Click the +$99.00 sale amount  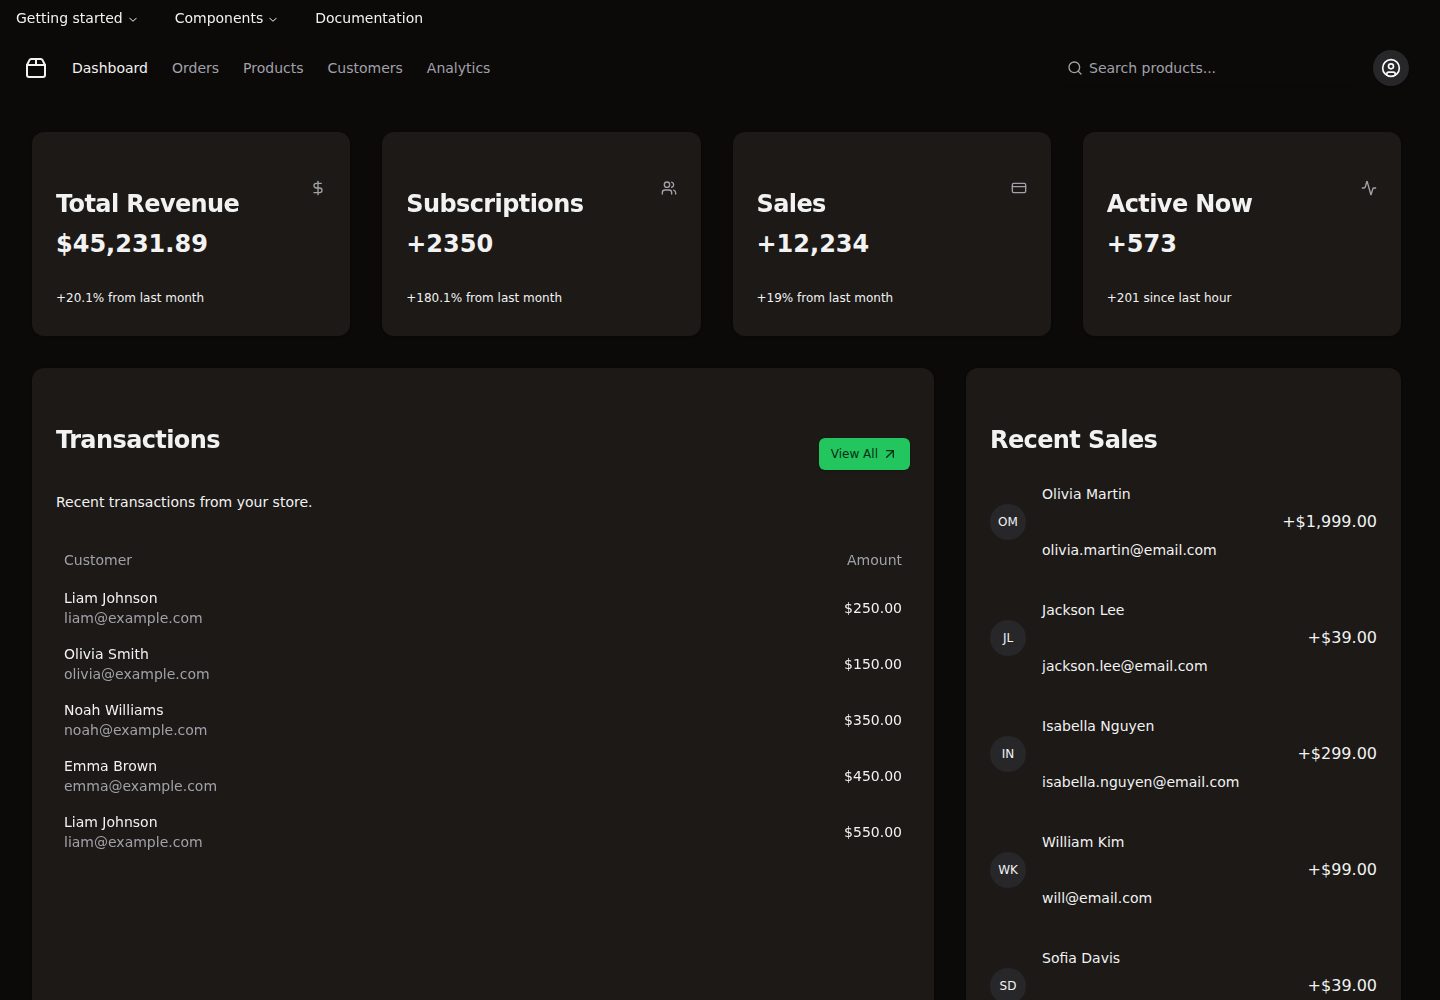coord(1342,870)
